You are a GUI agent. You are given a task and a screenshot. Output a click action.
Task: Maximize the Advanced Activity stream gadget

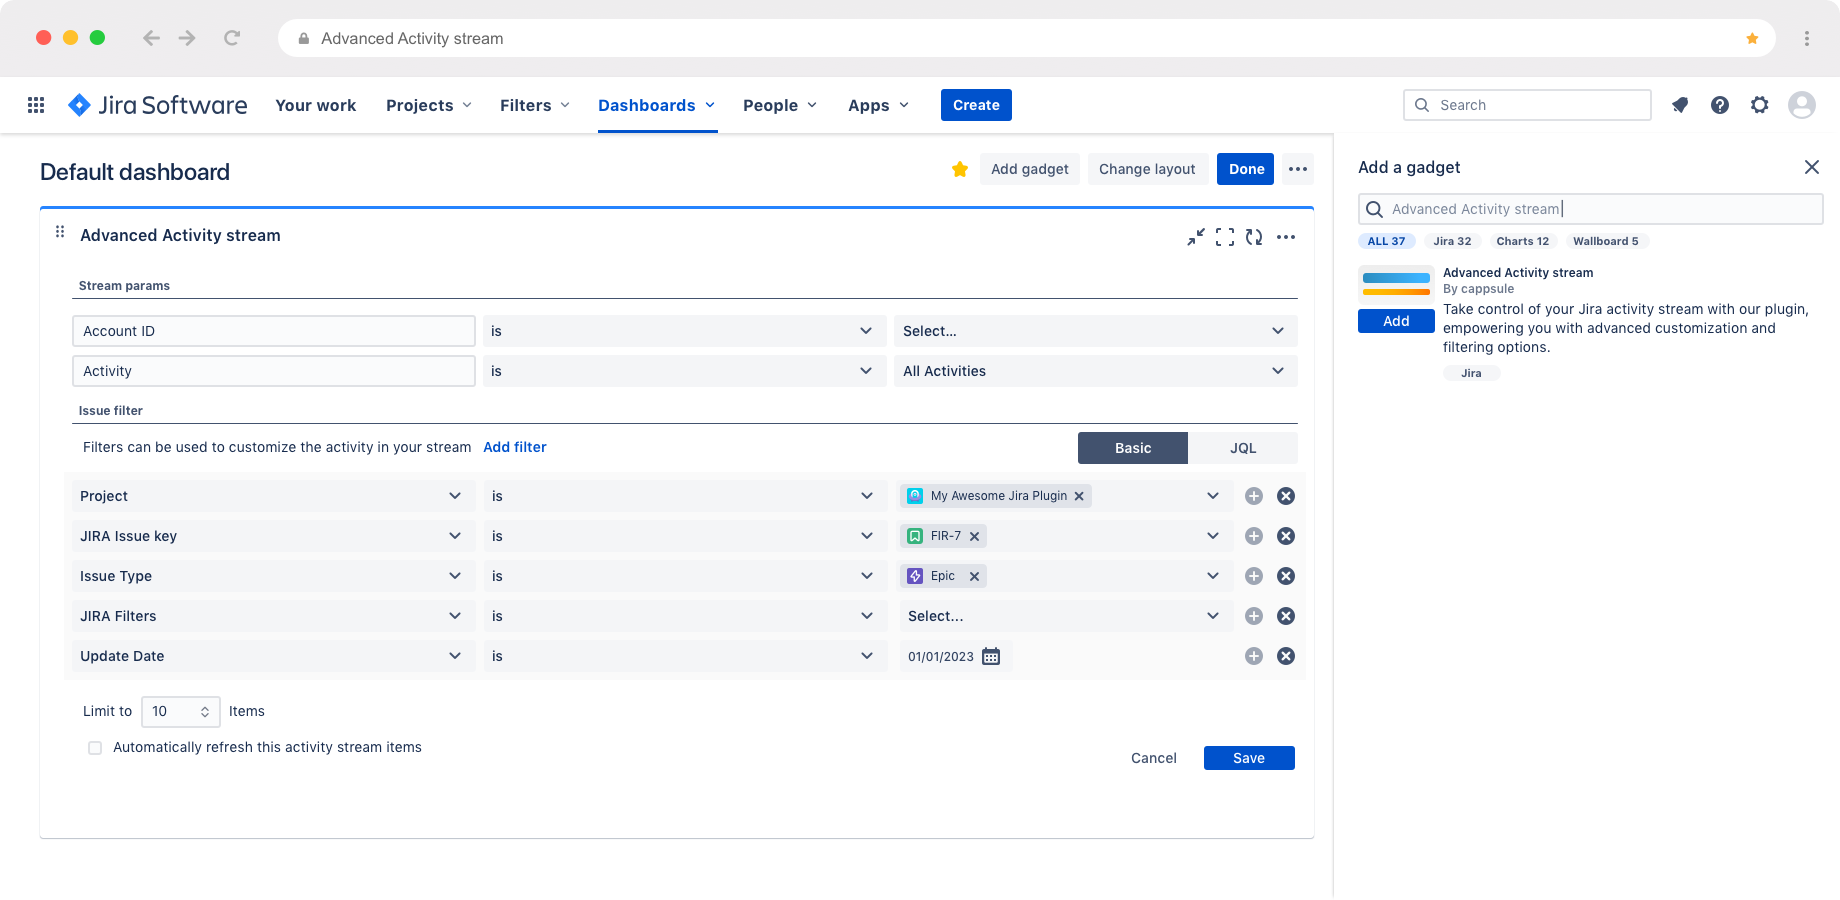pyautogui.click(x=1225, y=237)
